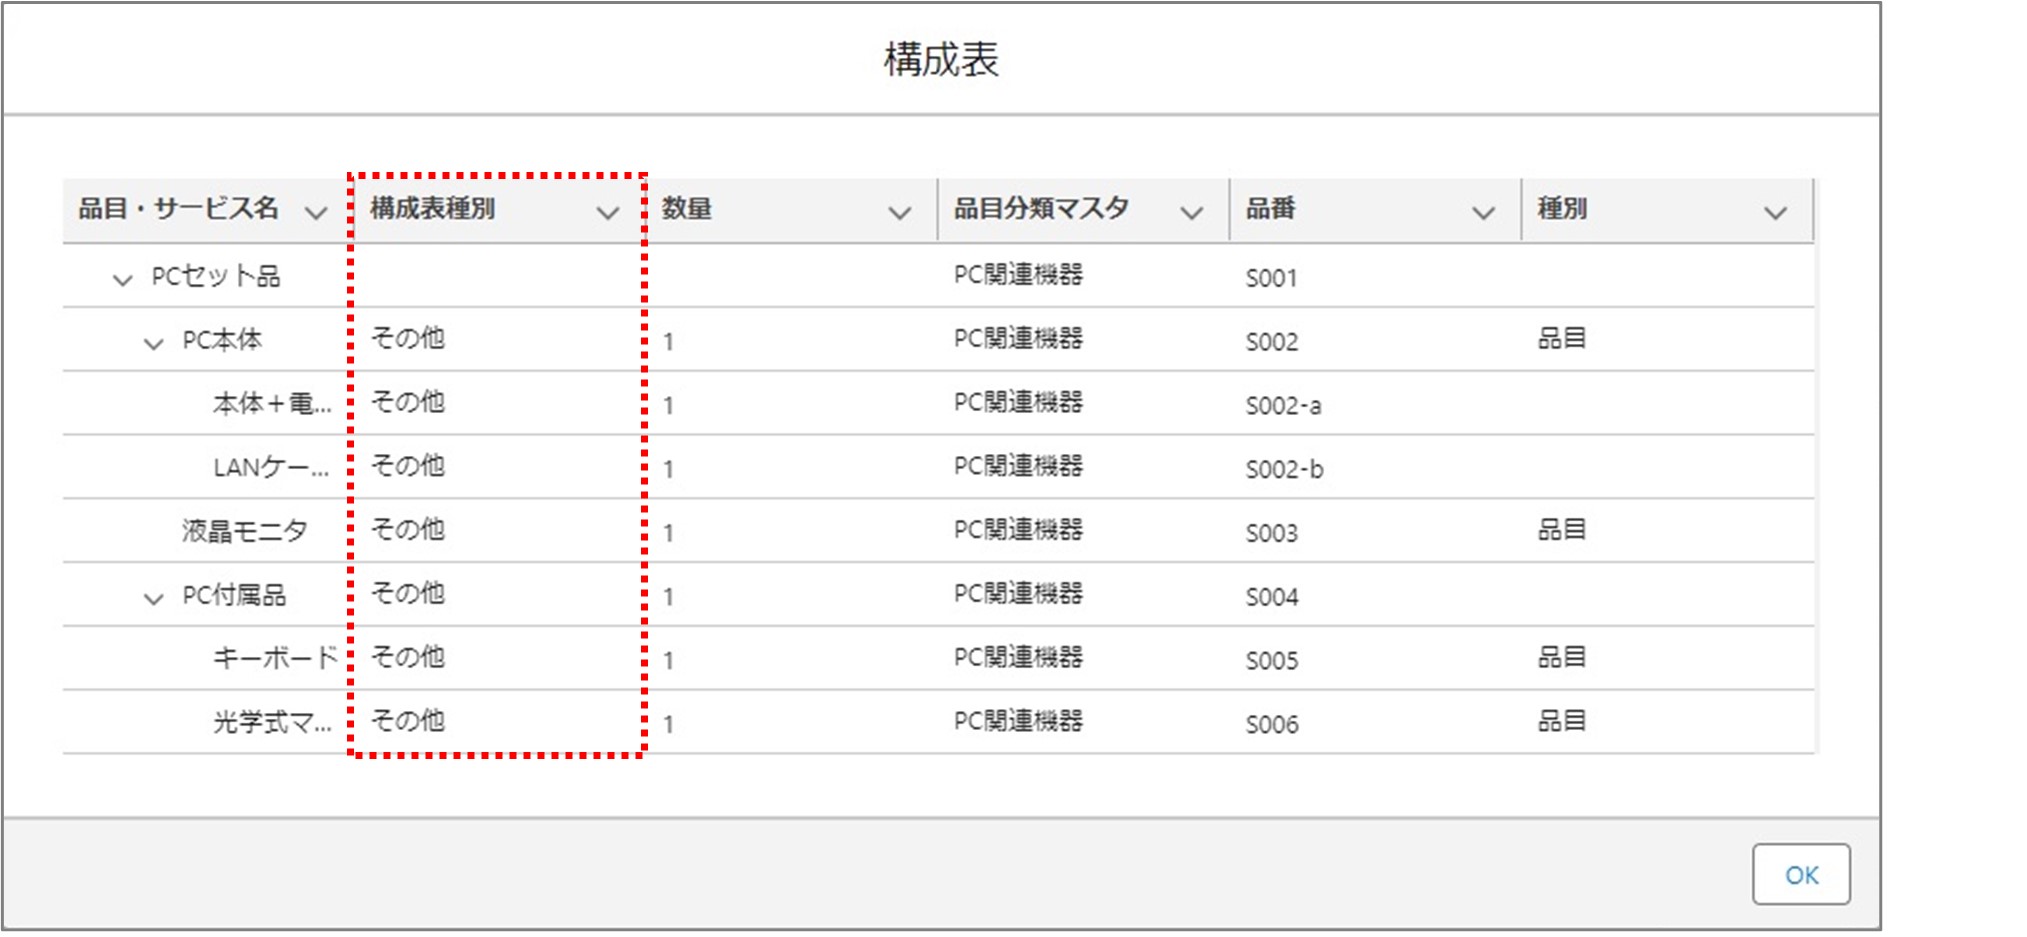Image resolution: width=2027 pixels, height=937 pixels.
Task: Click the PC付属品 item name
Action: 234,595
